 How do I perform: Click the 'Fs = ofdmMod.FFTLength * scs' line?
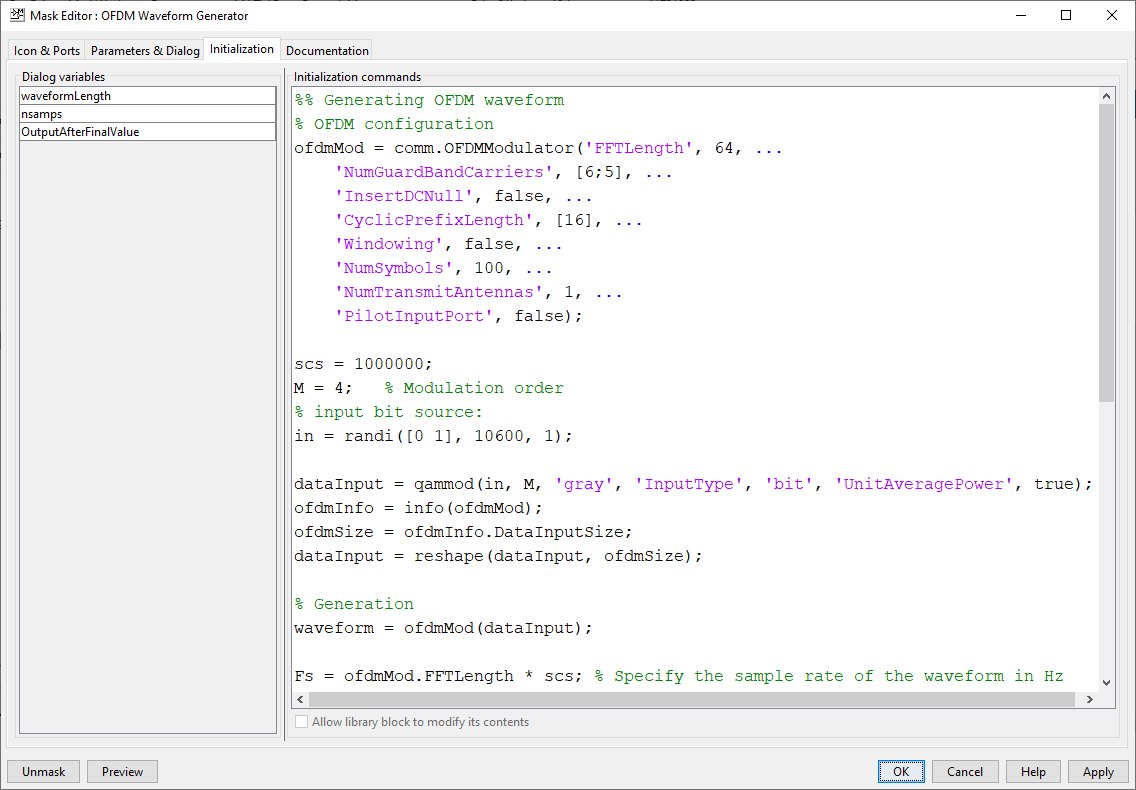[679, 675]
